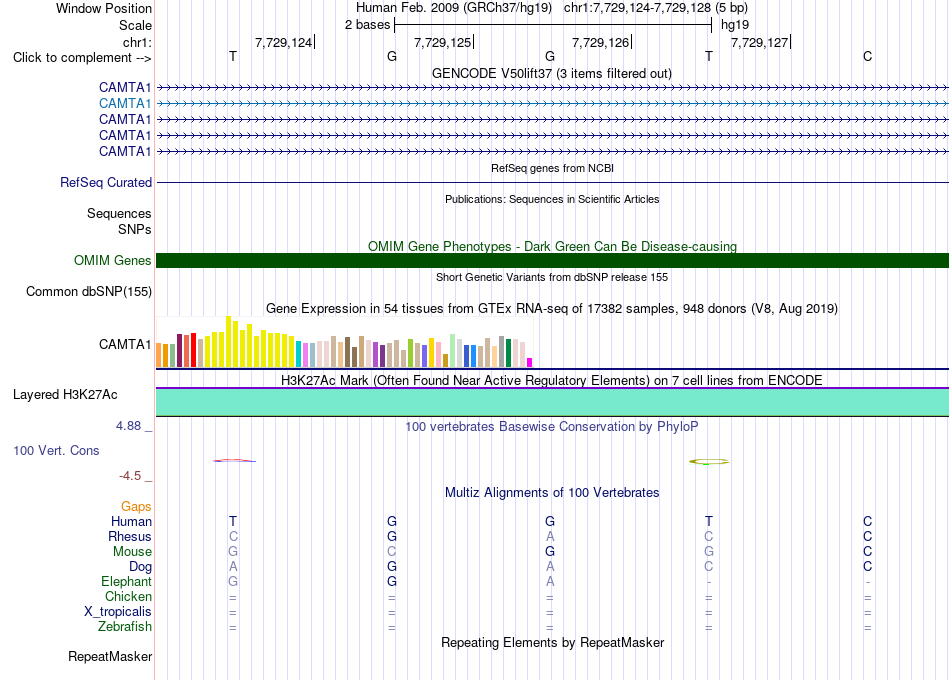Open the 'OMIM Genes' track label
Viewport: 950px width, 680px height.
[113, 261]
